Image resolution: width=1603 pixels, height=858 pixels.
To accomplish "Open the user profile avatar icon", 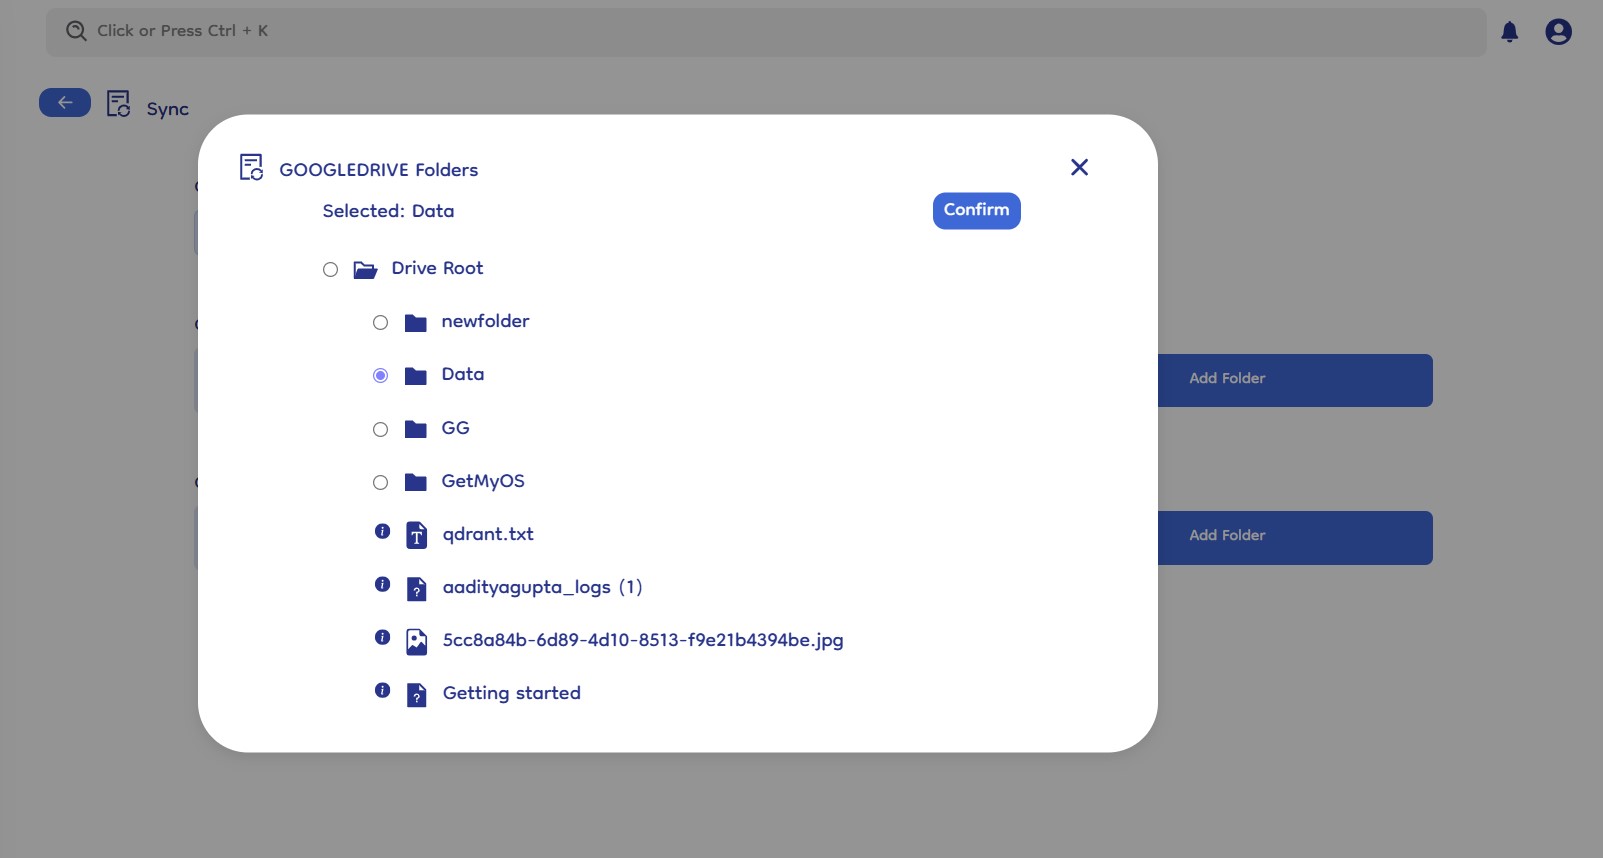I will pyautogui.click(x=1558, y=32).
